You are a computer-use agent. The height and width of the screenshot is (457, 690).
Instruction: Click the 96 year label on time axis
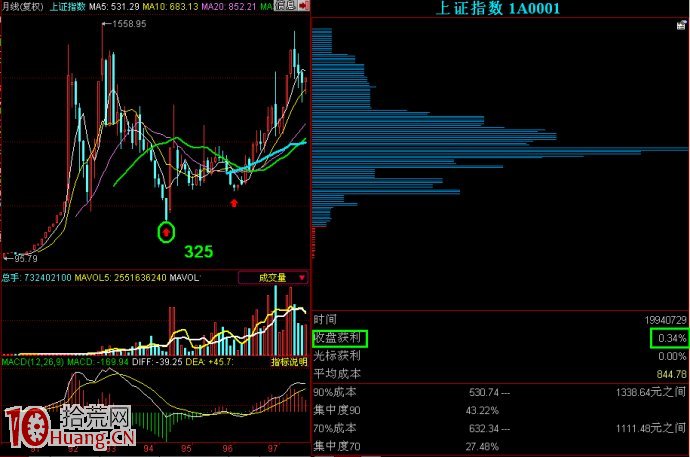(227, 449)
